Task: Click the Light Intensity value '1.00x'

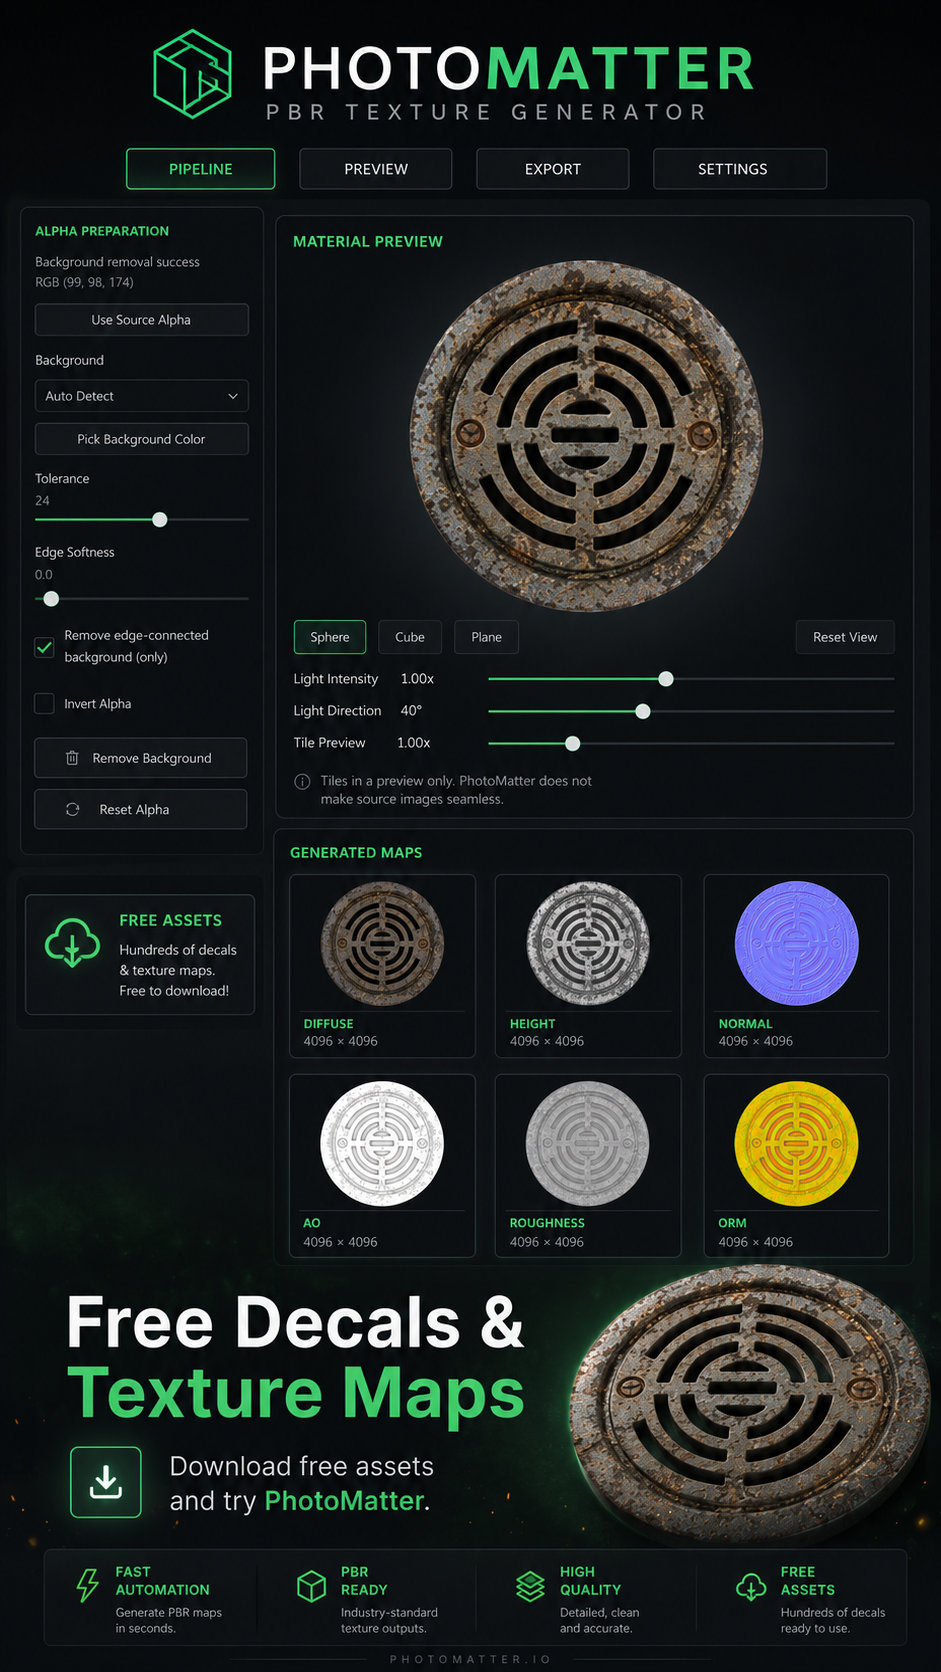Action: pyautogui.click(x=417, y=679)
